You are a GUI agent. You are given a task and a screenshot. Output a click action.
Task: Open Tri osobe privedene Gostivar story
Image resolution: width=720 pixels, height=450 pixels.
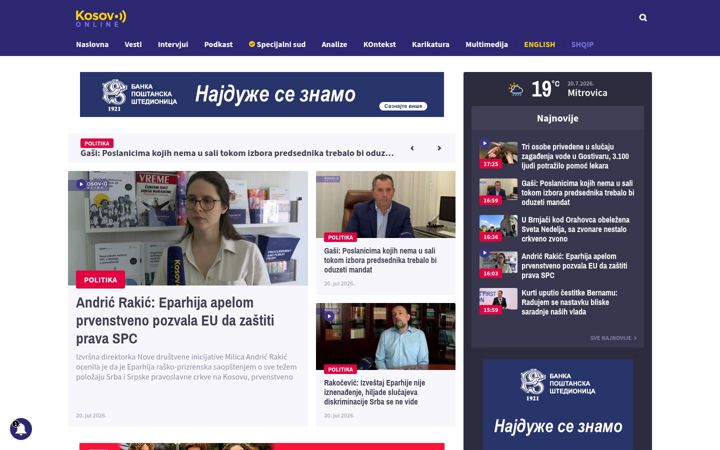pyautogui.click(x=575, y=156)
